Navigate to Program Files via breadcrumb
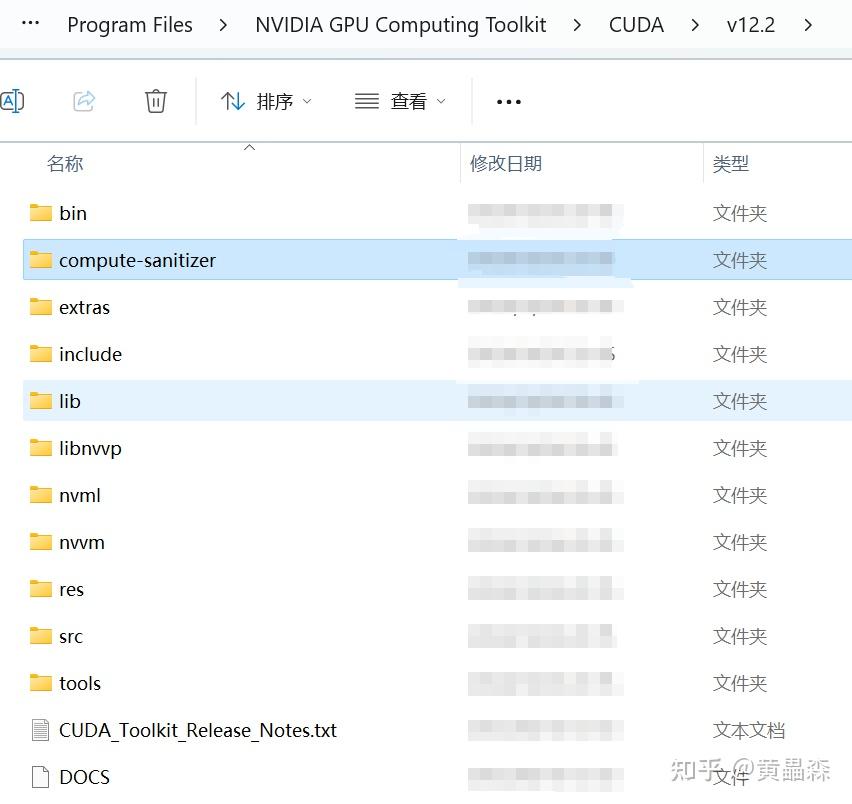The height and width of the screenshot is (804, 852). pos(129,24)
